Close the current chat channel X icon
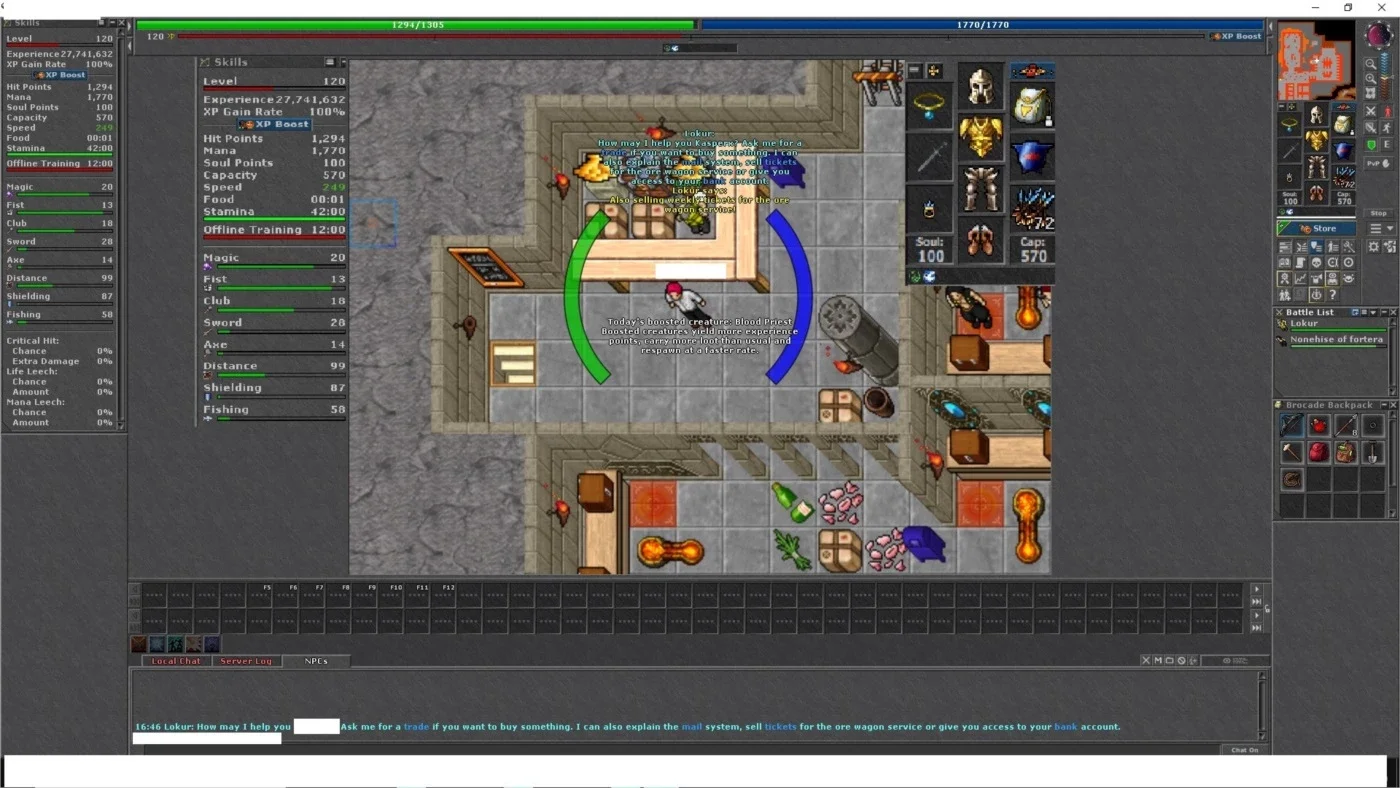 pyautogui.click(x=1146, y=660)
